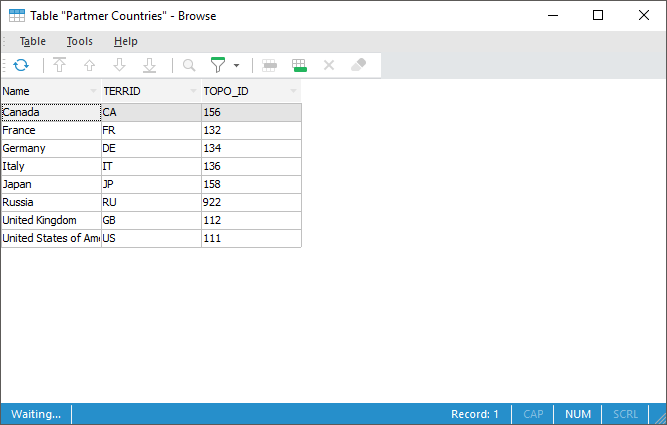Click the green add record grid icon
Image resolution: width=667 pixels, height=425 pixels.
[299, 66]
